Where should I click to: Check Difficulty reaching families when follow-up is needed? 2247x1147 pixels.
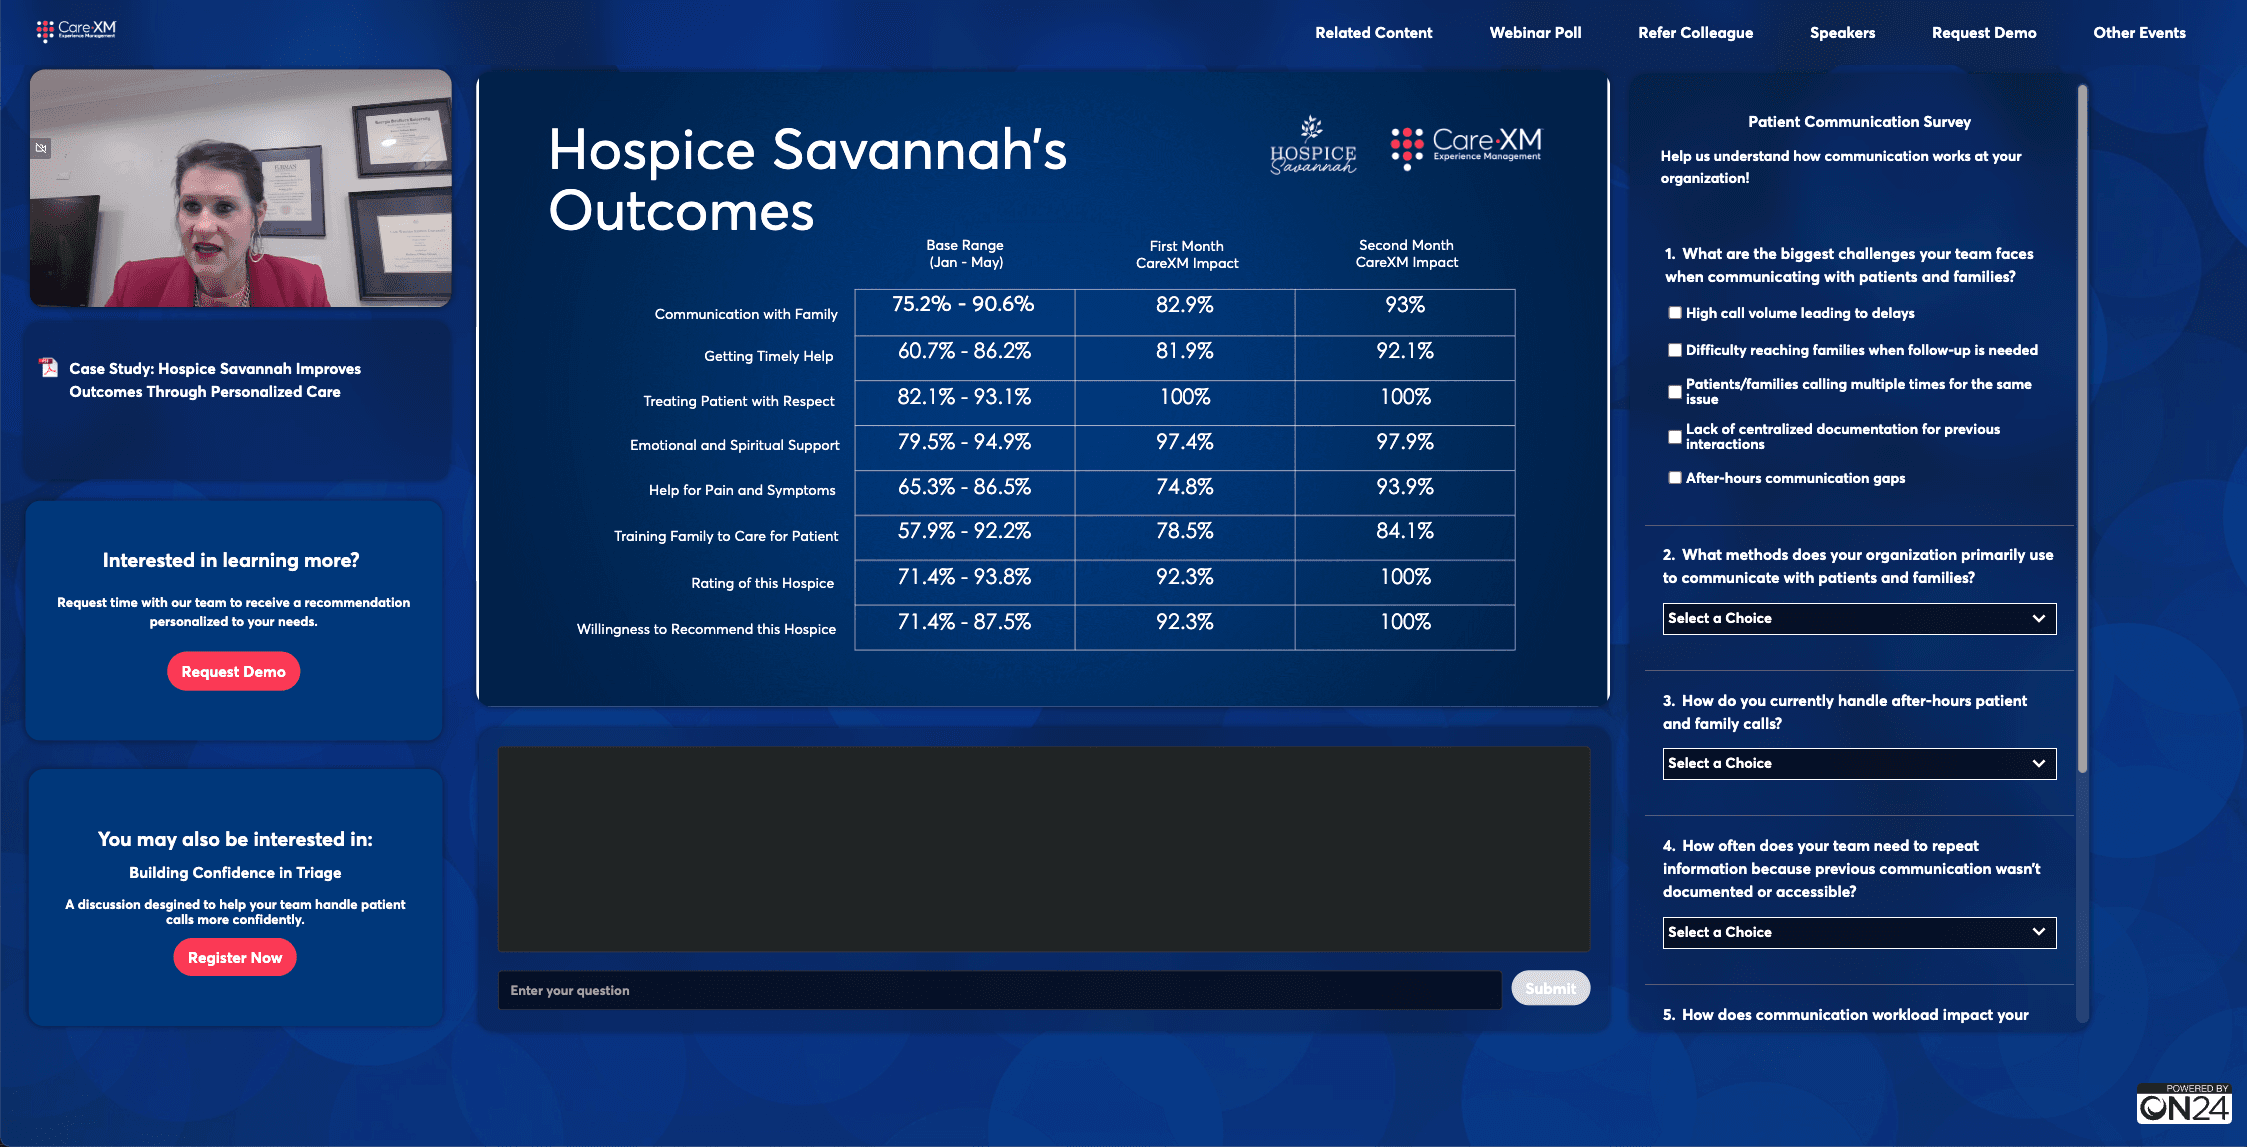(1675, 350)
